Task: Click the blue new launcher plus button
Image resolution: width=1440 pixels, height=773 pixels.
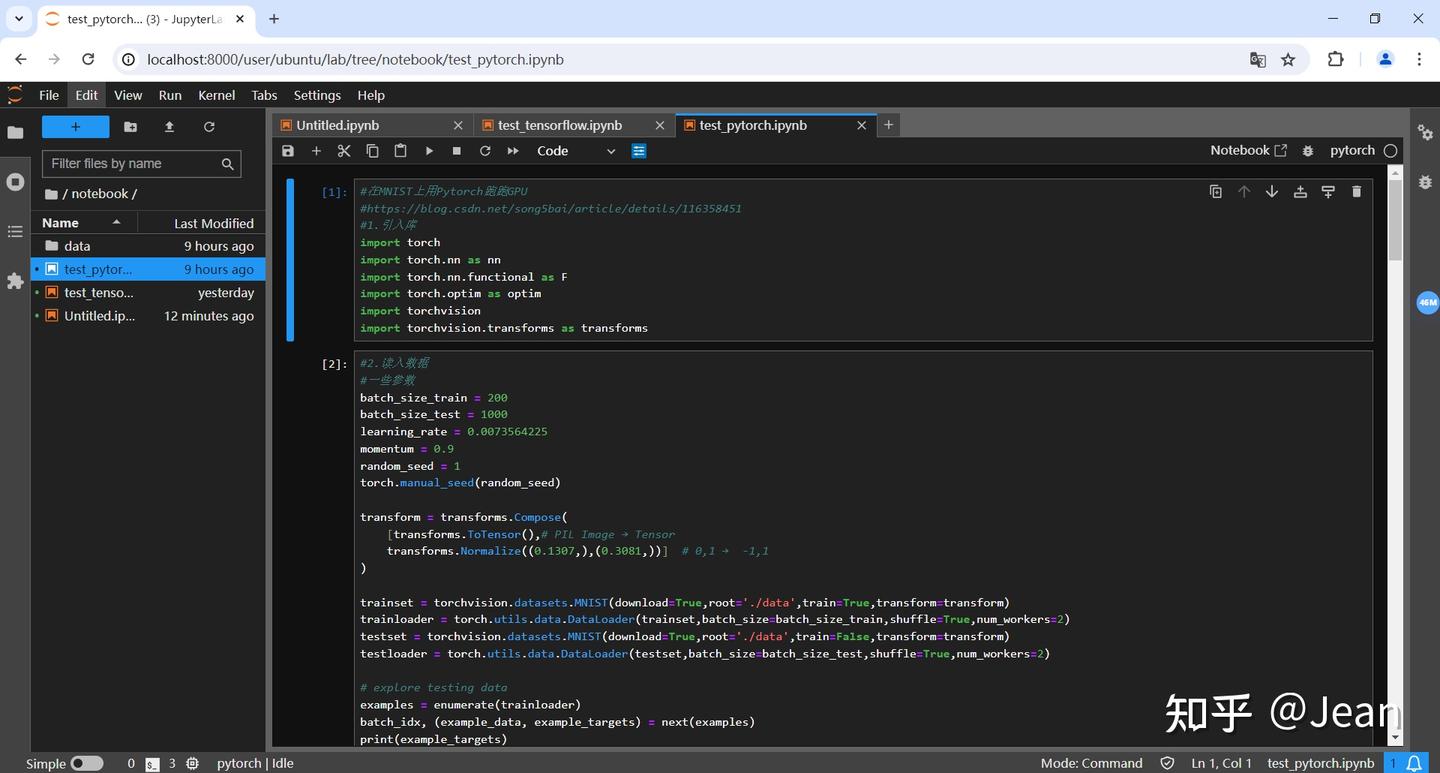Action: [x=75, y=127]
